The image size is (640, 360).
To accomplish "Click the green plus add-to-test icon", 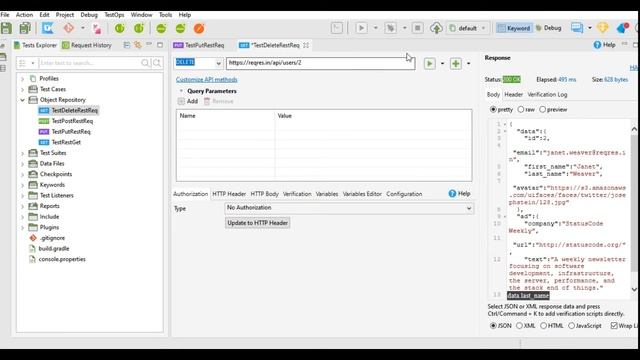I will pyautogui.click(x=456, y=63).
